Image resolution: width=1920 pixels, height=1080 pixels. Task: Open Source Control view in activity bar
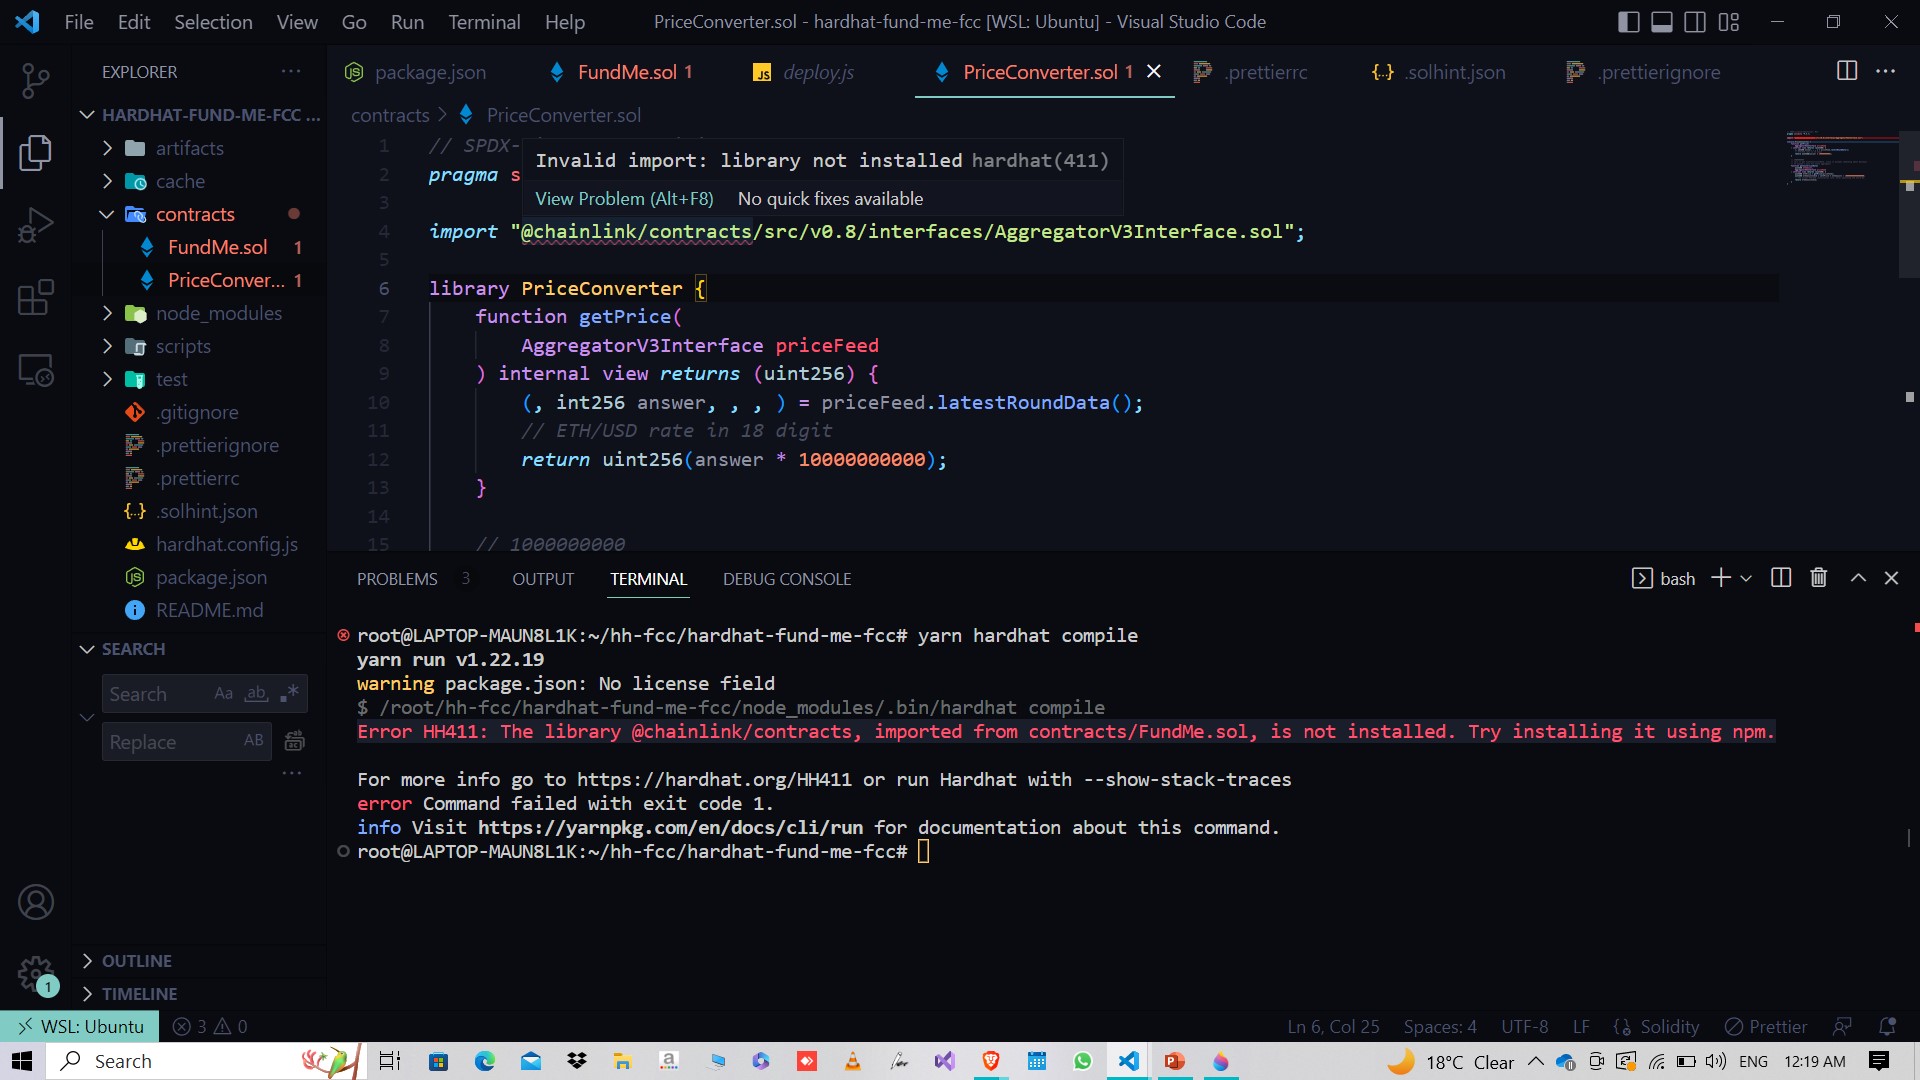coord(36,80)
